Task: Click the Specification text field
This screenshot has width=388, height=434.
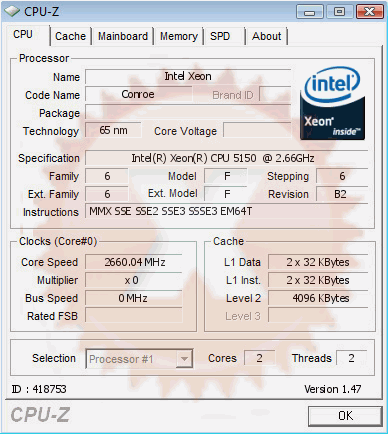Action: click(x=227, y=158)
